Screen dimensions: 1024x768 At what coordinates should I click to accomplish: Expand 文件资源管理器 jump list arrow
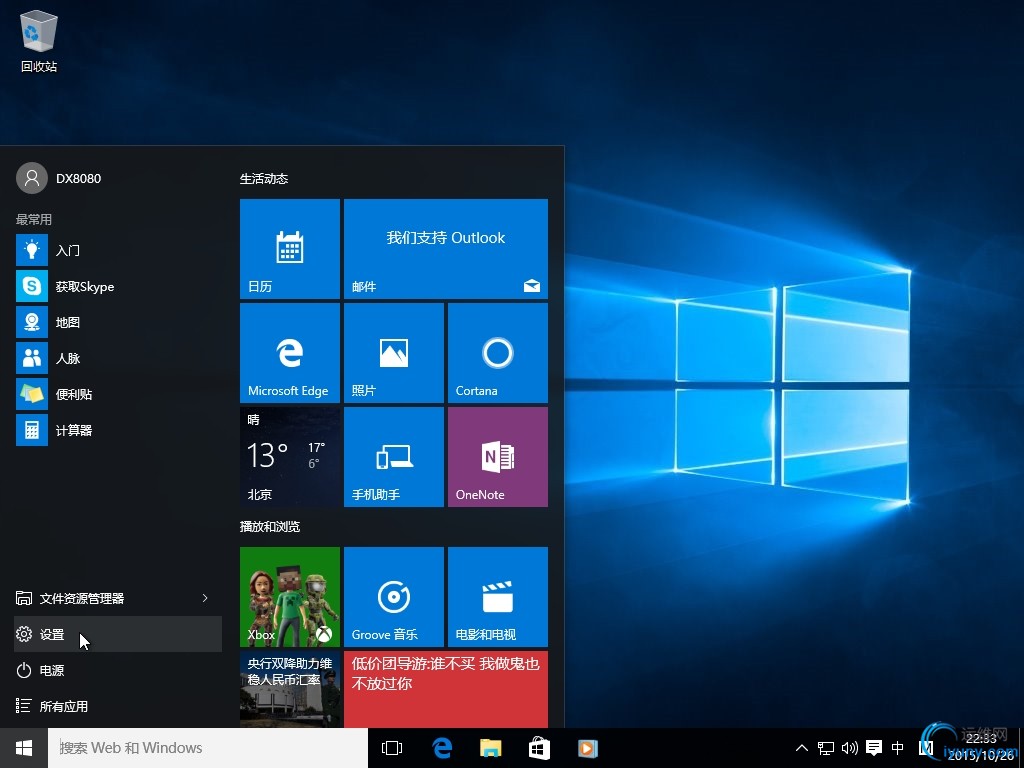205,598
